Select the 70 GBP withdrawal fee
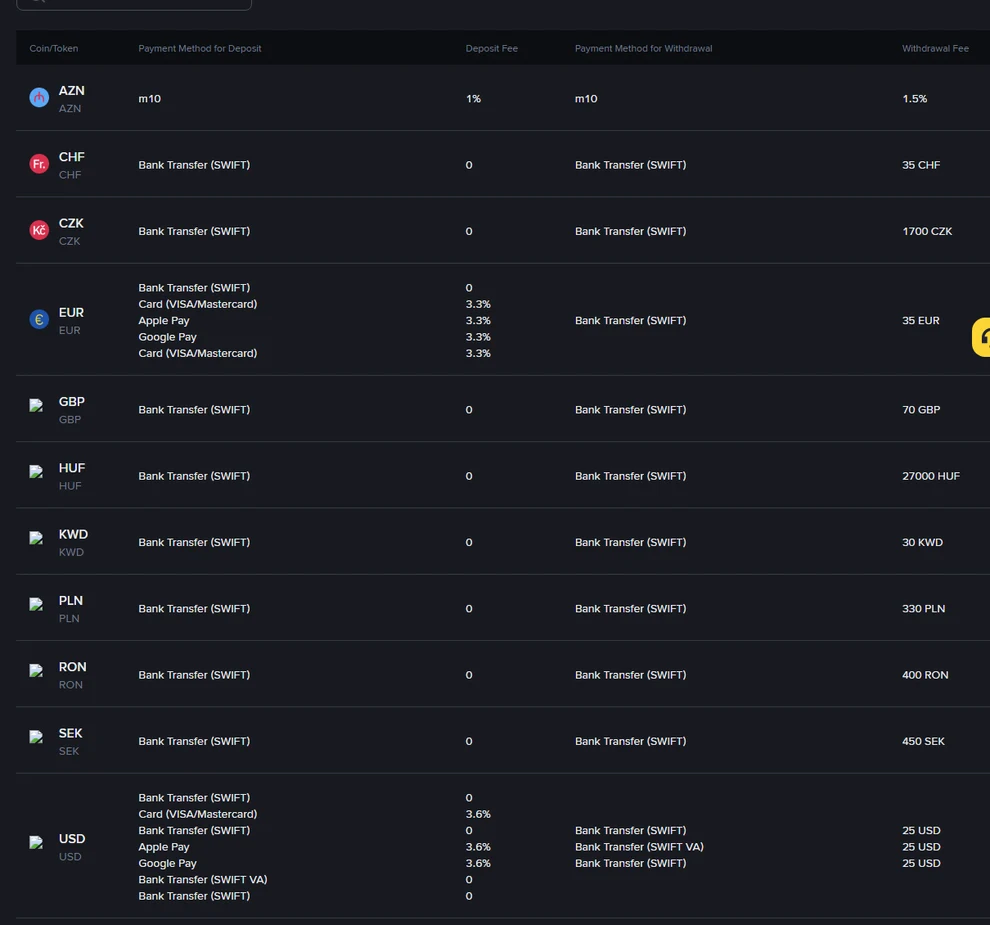This screenshot has width=990, height=925. coord(921,409)
